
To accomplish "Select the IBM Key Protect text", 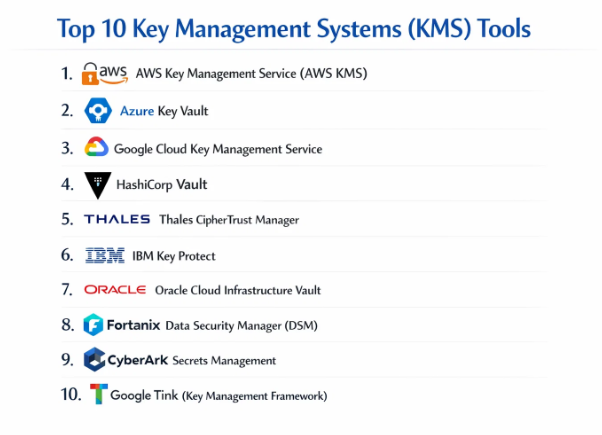I will [174, 256].
